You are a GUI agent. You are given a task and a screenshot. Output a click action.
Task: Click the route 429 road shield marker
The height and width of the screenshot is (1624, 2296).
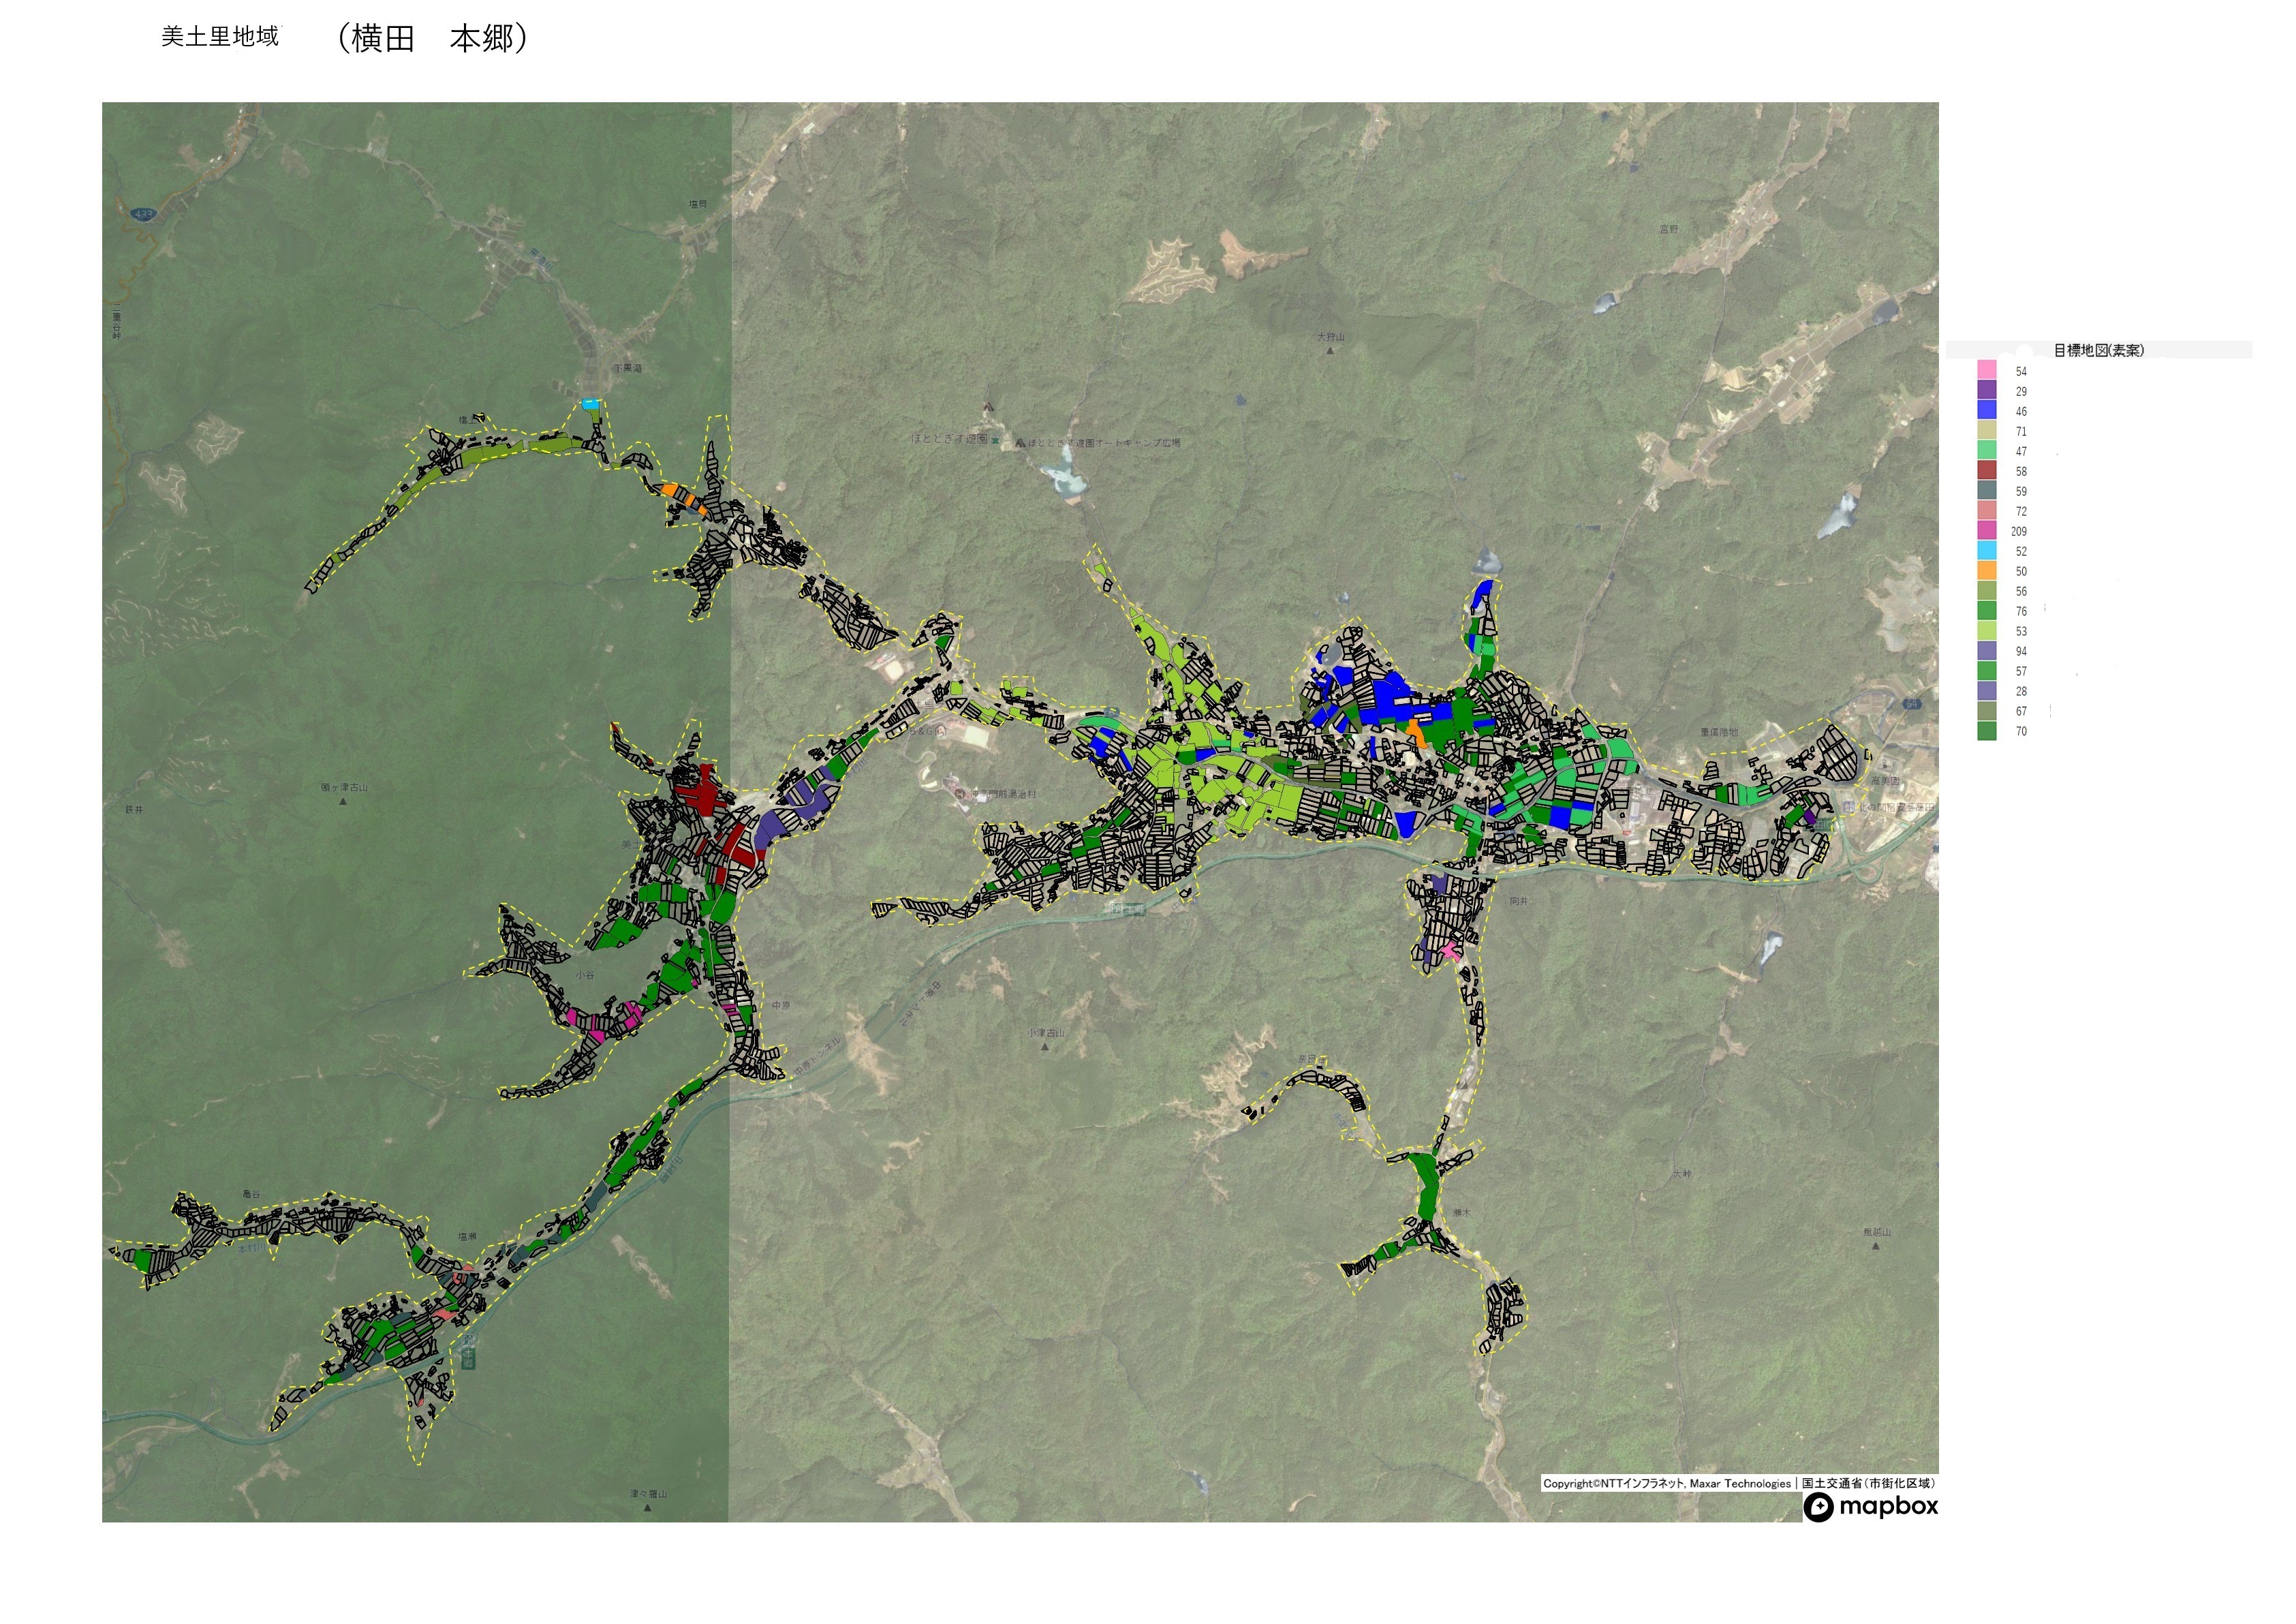click(x=143, y=215)
